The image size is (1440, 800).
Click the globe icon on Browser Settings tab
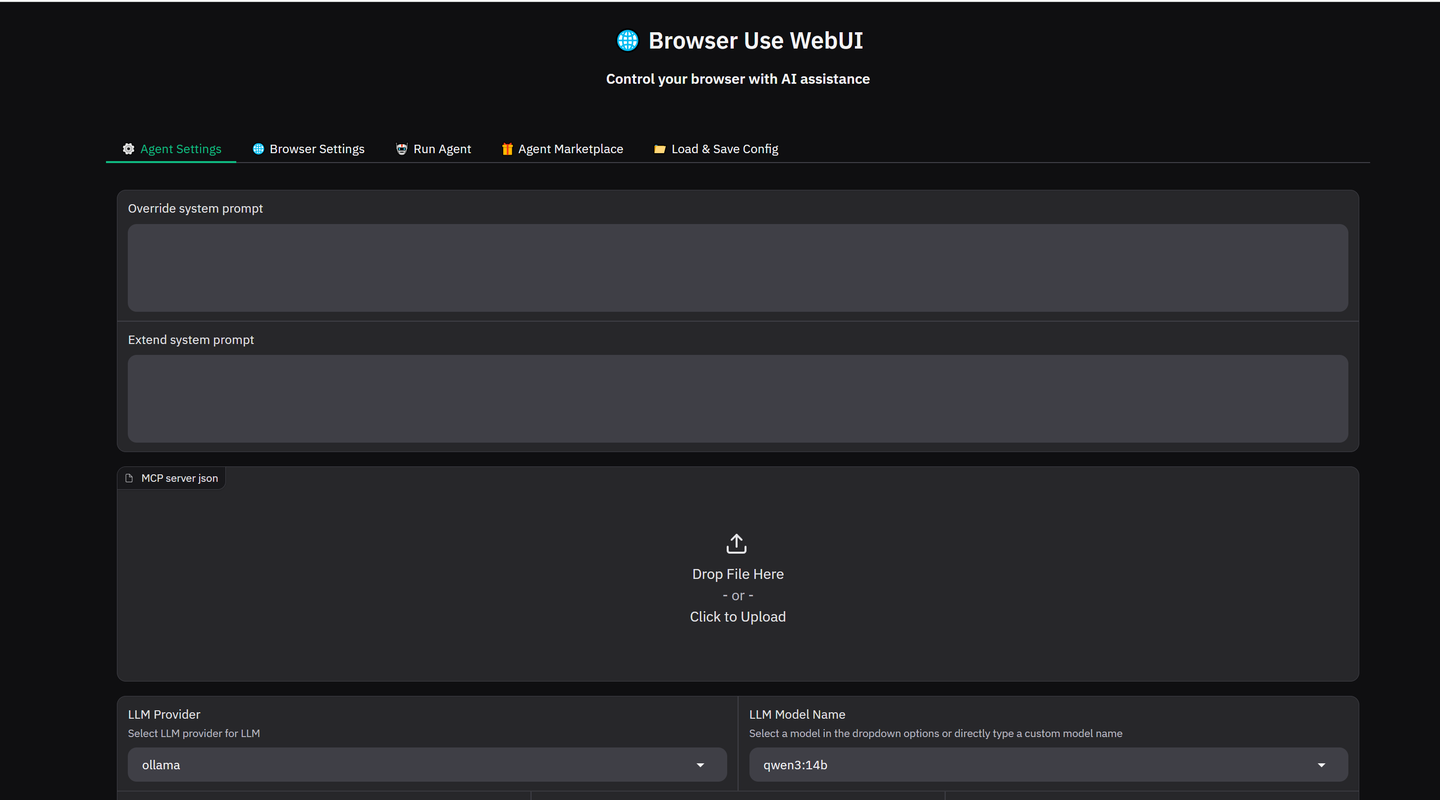(258, 149)
